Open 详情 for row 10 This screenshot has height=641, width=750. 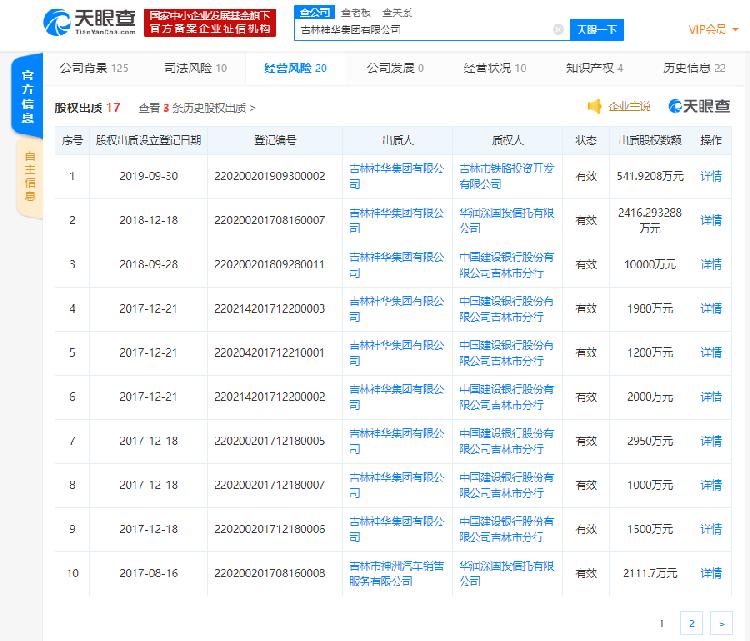coord(711,573)
